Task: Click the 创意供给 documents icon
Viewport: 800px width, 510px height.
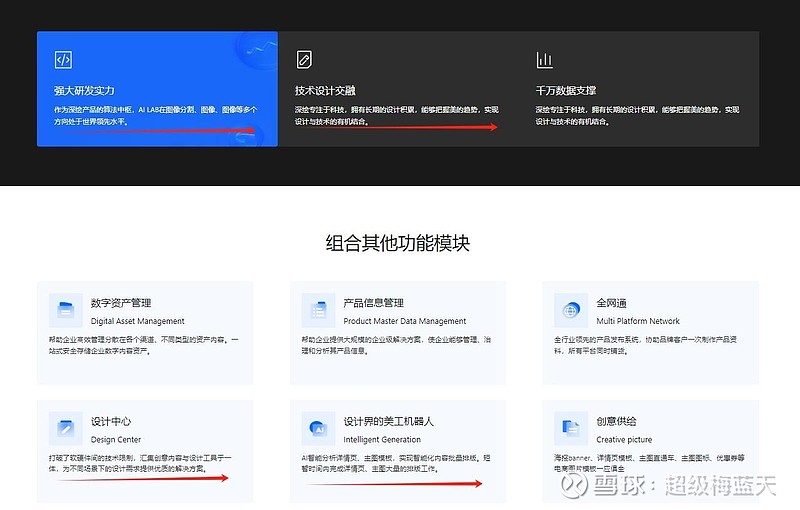Action: pos(571,428)
